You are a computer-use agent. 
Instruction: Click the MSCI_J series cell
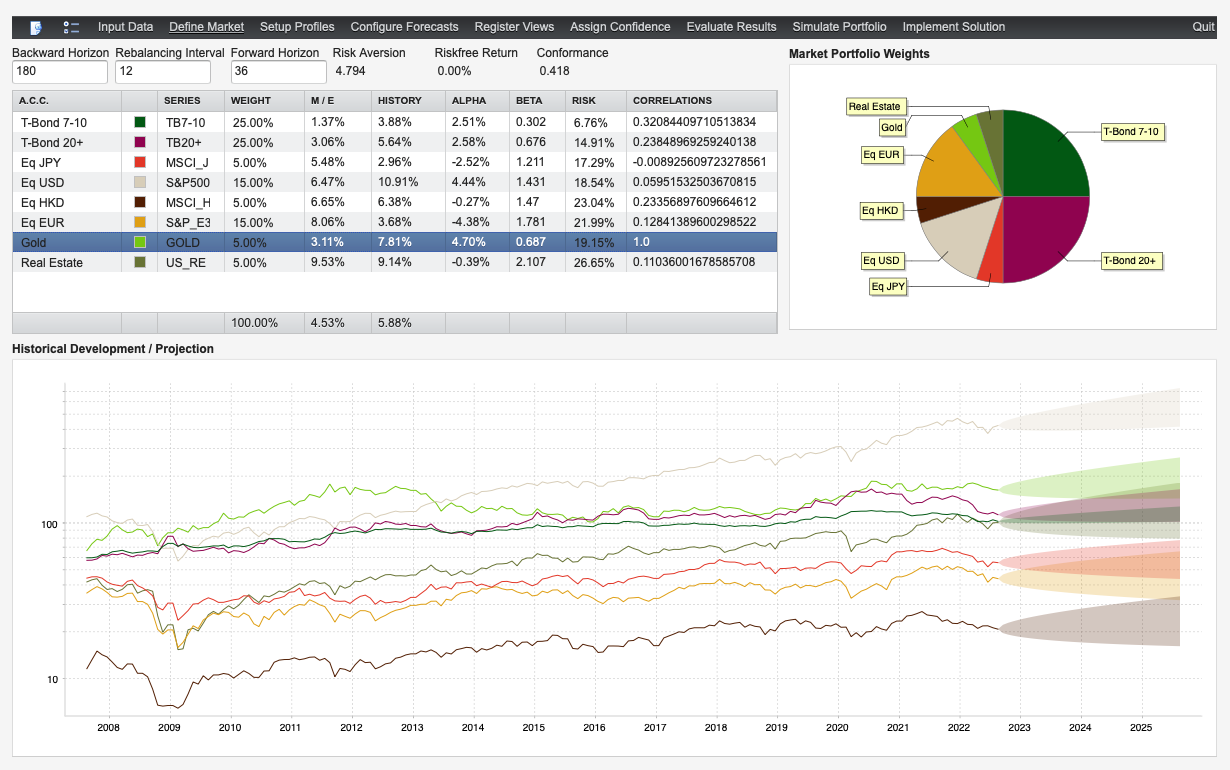coord(190,162)
